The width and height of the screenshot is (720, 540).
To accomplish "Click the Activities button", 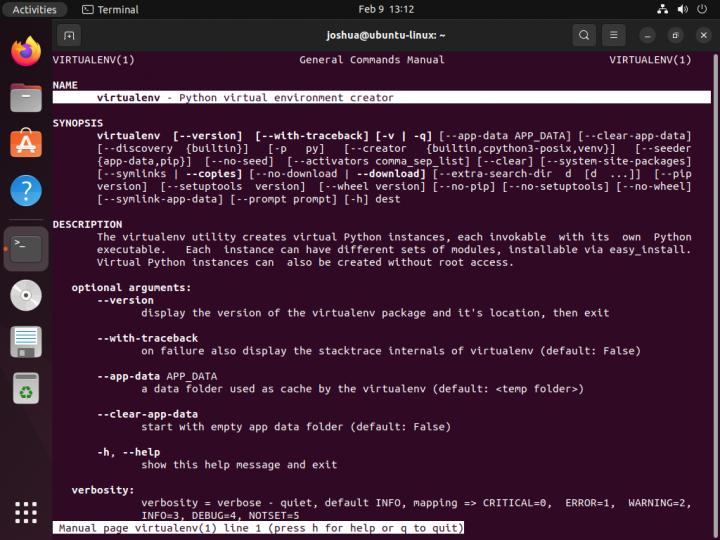I will click(x=34, y=9).
